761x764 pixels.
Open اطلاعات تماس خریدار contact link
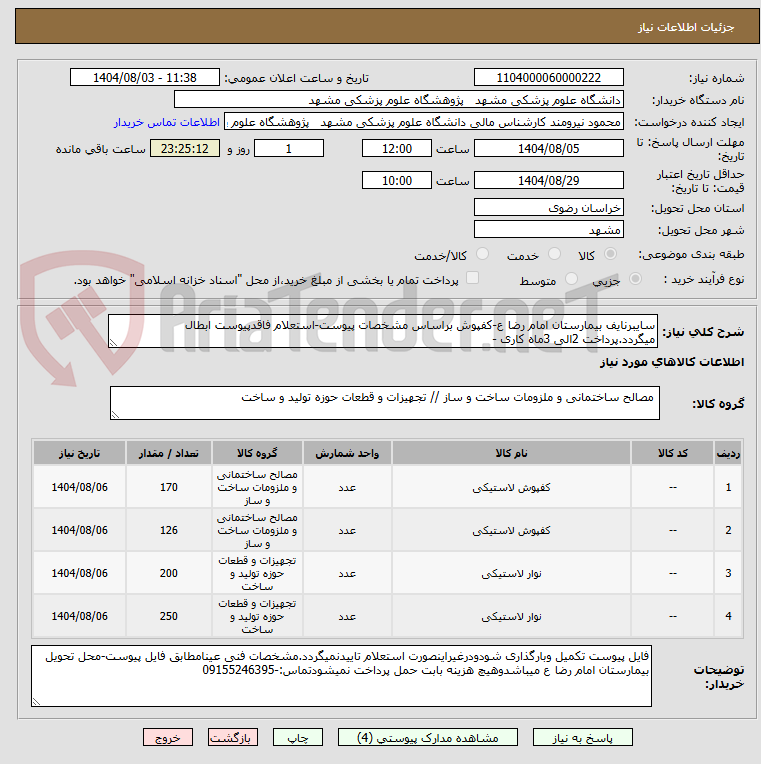pos(167,122)
